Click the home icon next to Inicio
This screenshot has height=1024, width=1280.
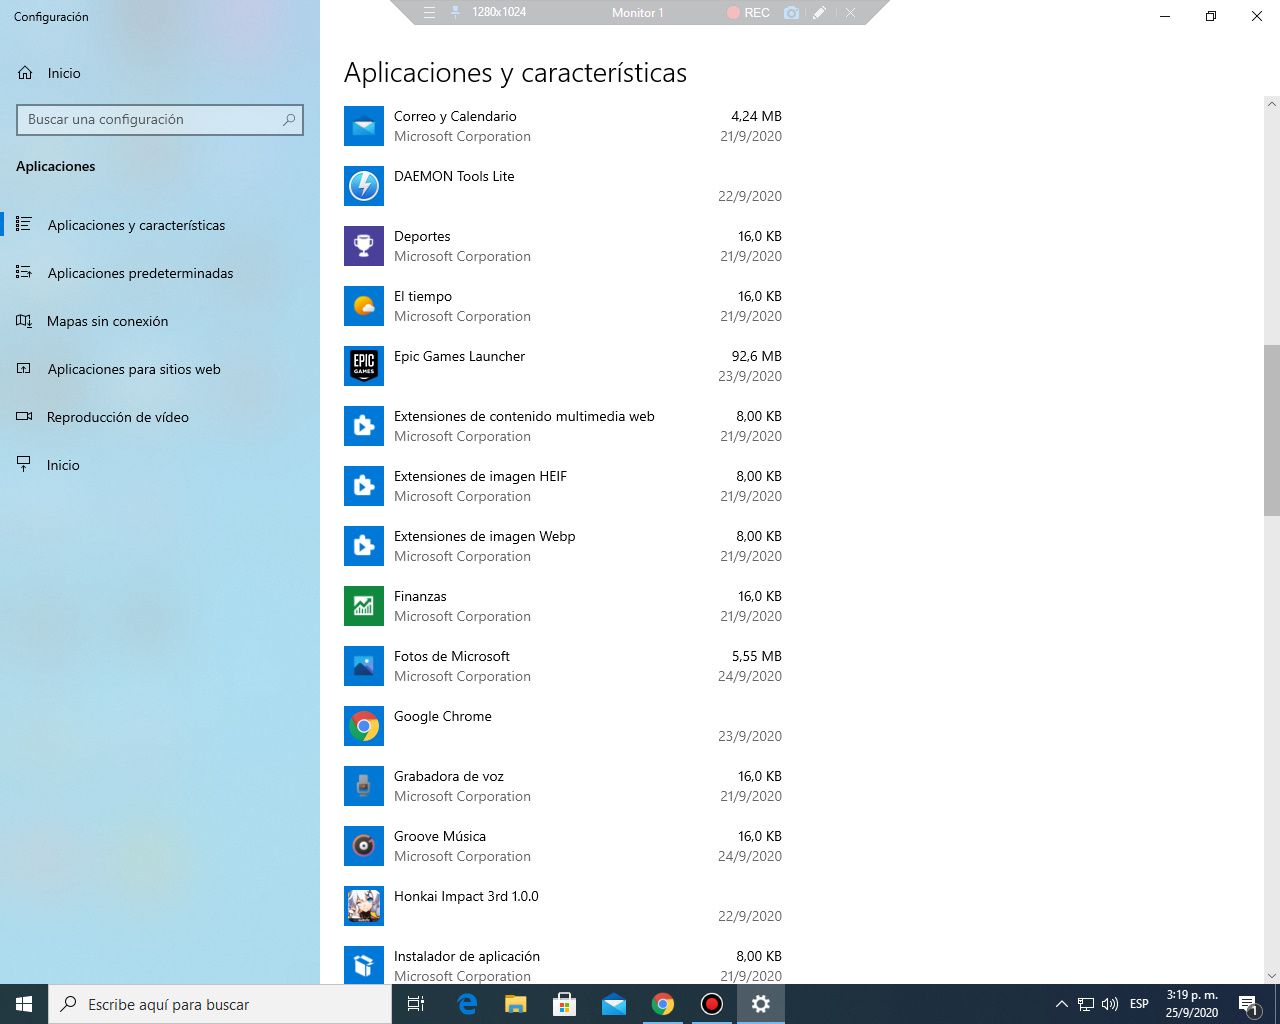coord(25,73)
